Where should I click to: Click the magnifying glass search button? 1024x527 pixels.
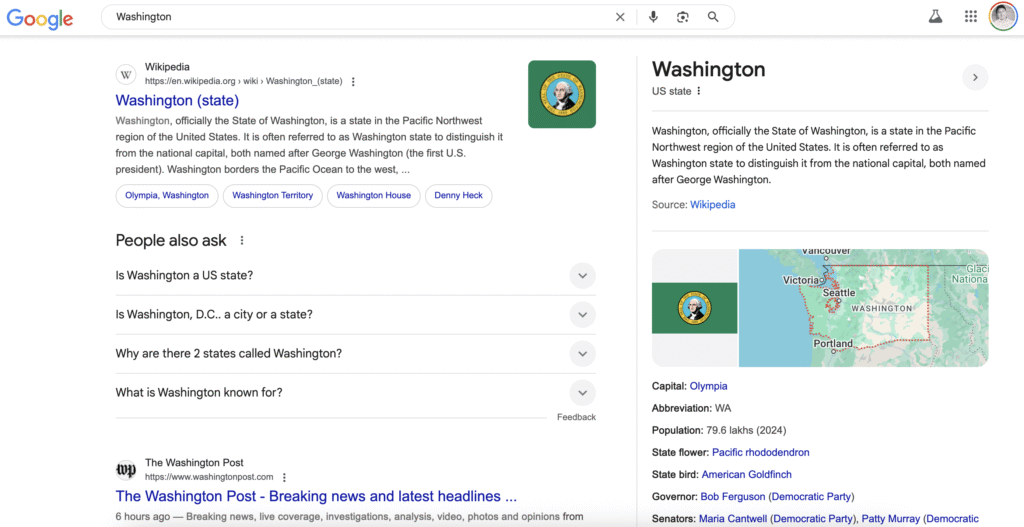(713, 17)
